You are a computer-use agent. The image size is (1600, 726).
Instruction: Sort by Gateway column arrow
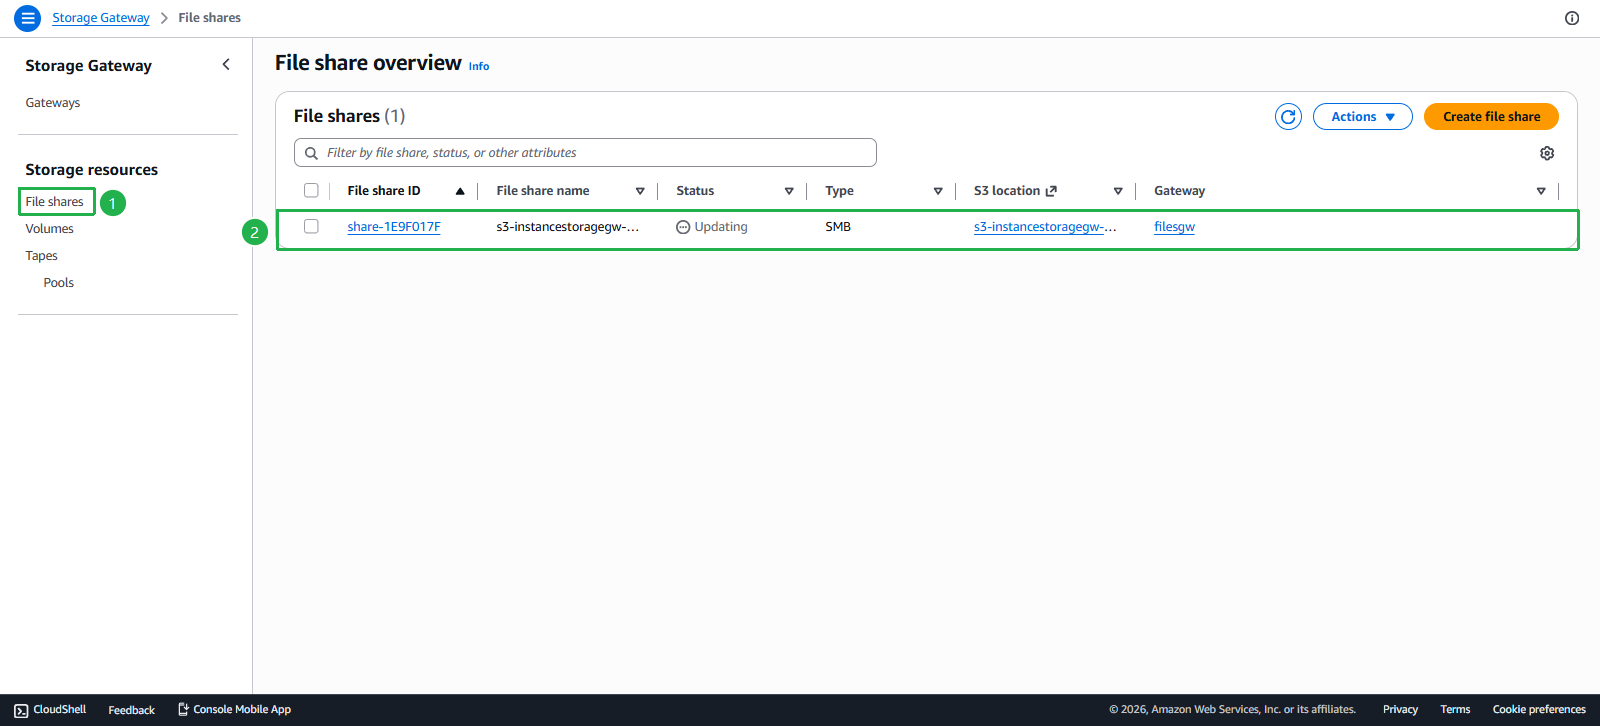[x=1541, y=191]
